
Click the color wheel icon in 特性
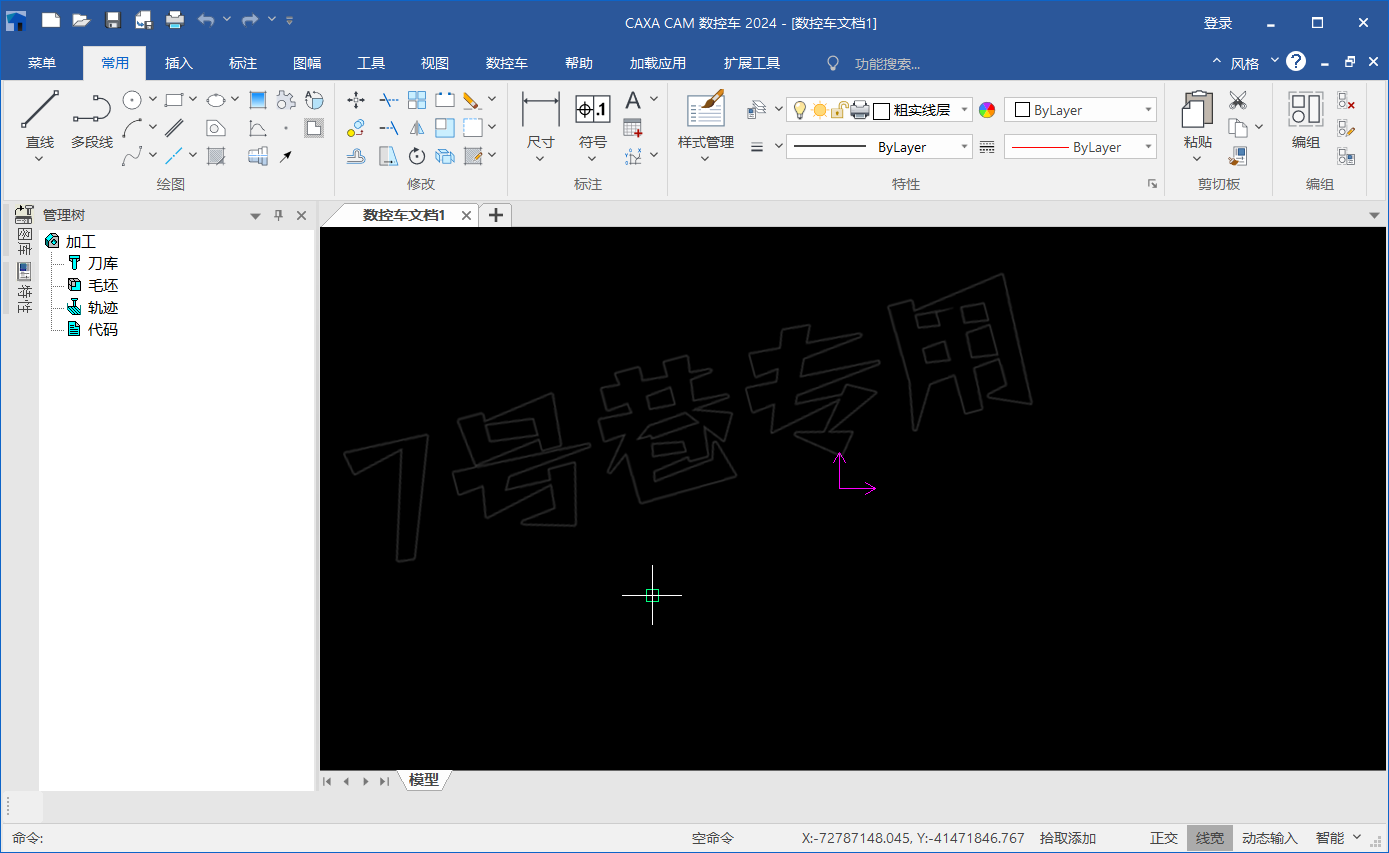point(987,110)
